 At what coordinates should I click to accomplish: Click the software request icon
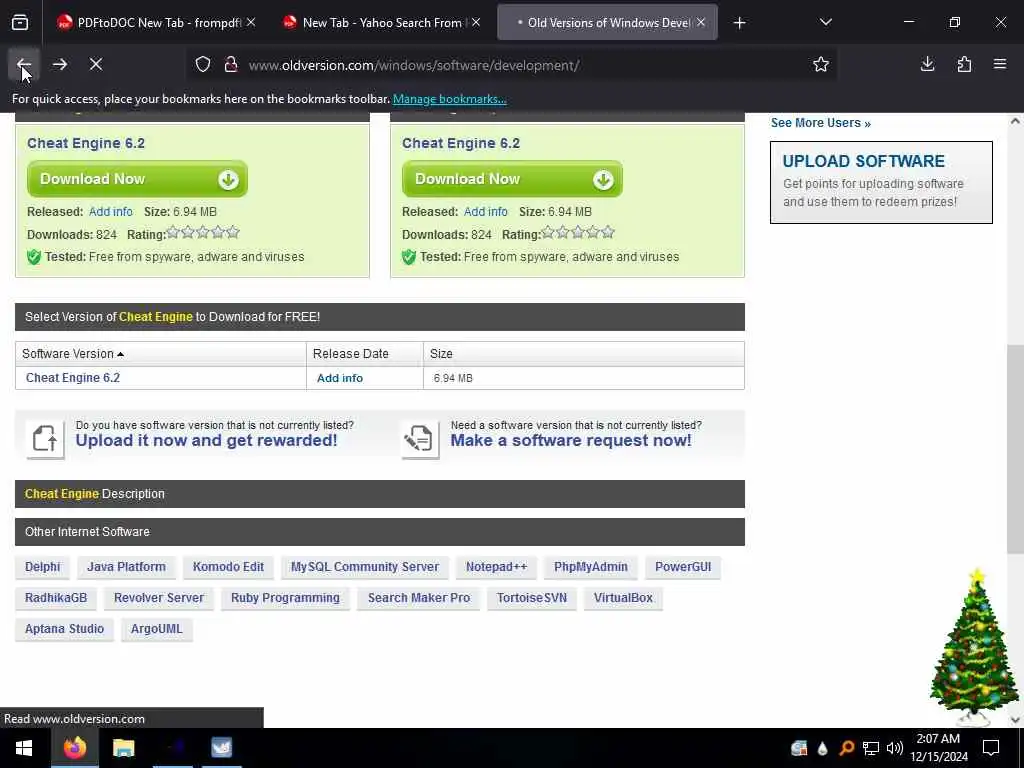coord(420,438)
